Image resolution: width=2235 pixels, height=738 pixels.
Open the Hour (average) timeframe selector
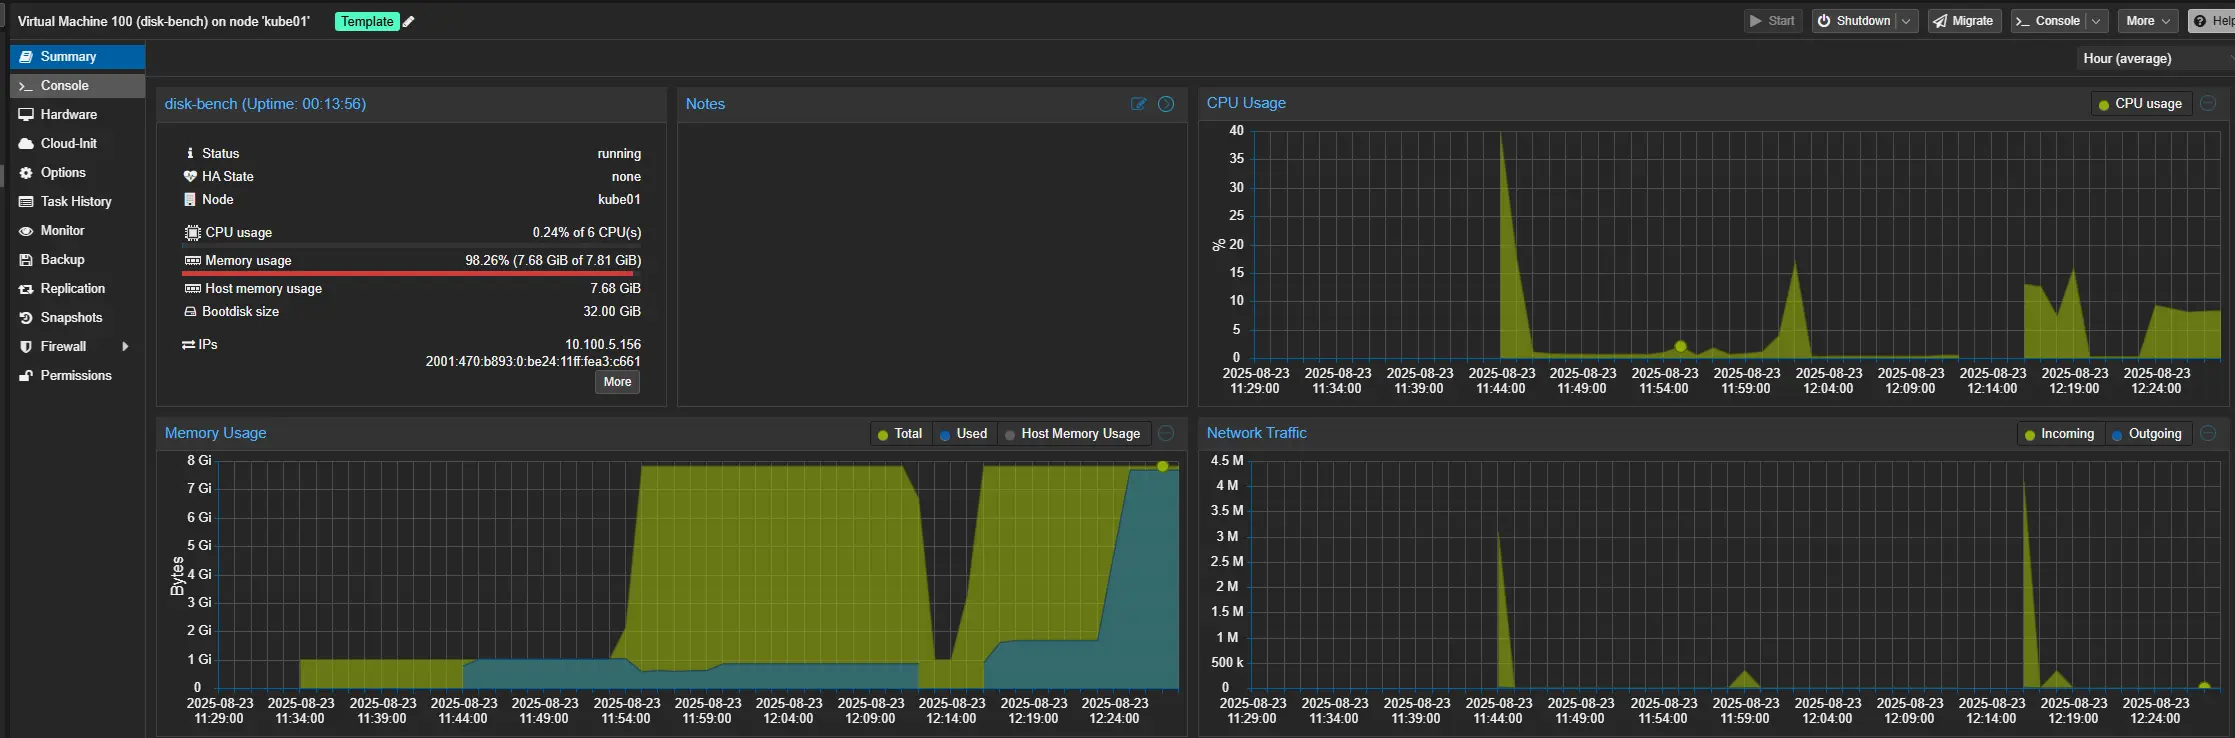coord(2150,59)
